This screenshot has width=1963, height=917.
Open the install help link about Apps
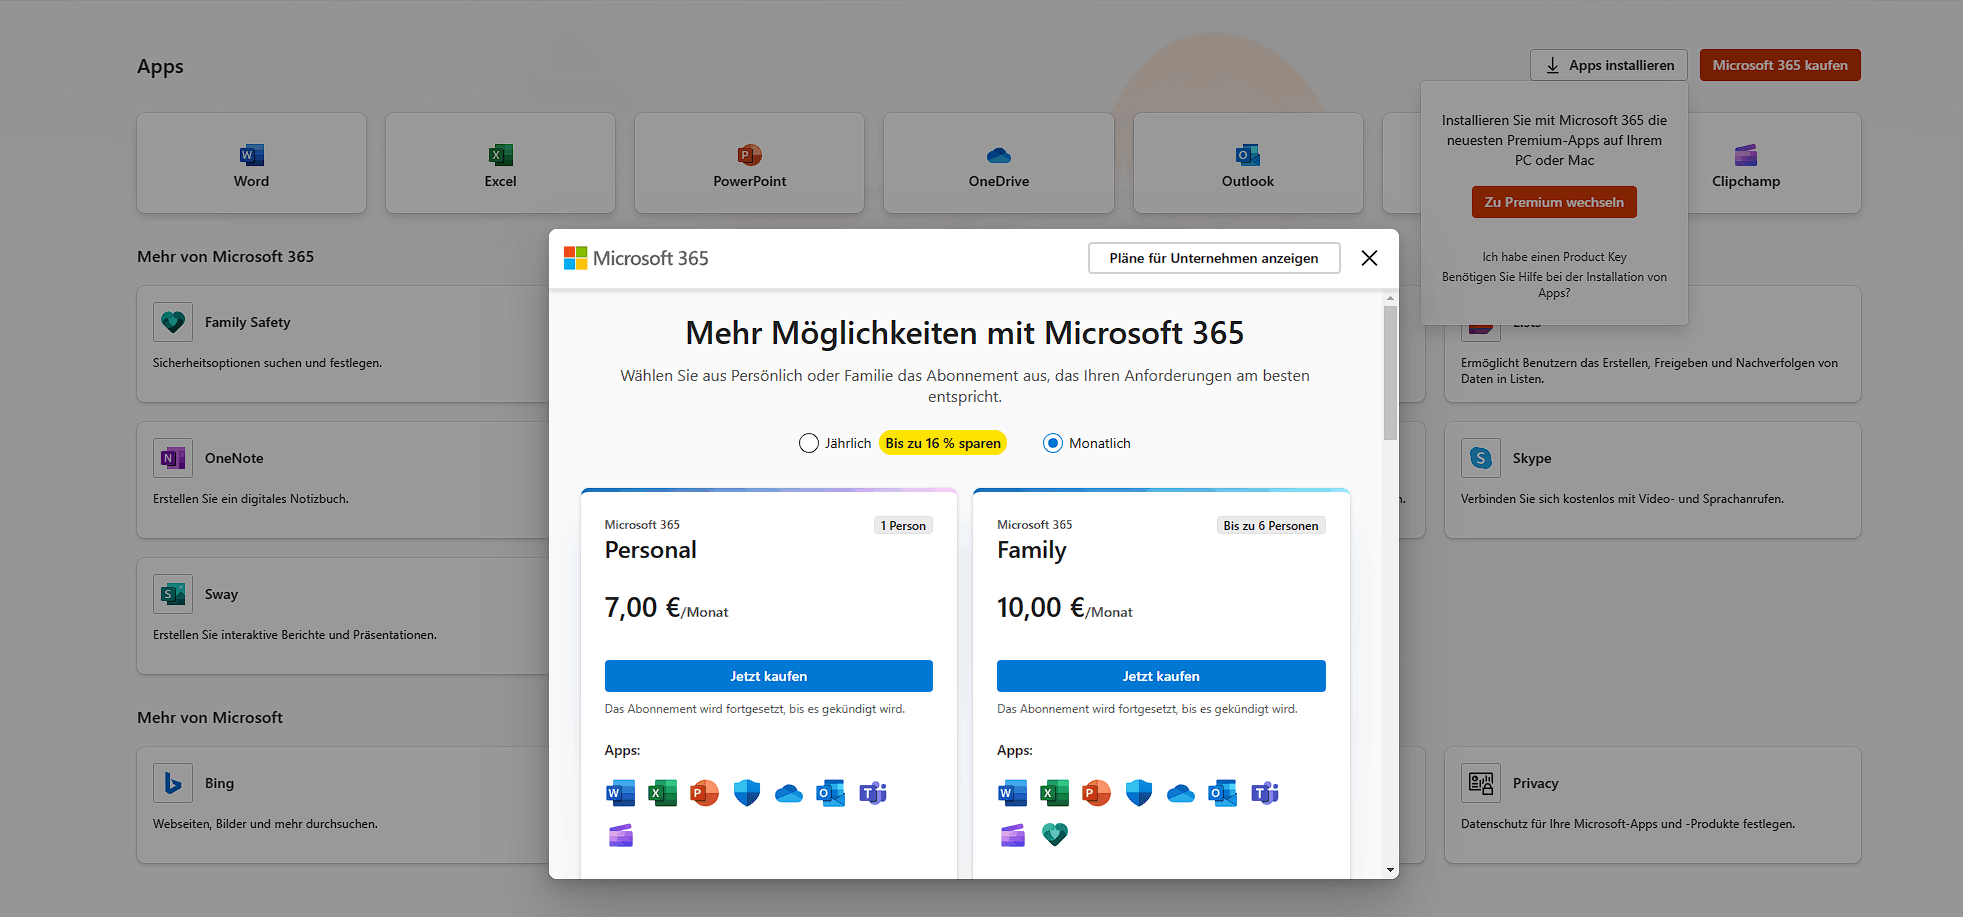[1554, 285]
